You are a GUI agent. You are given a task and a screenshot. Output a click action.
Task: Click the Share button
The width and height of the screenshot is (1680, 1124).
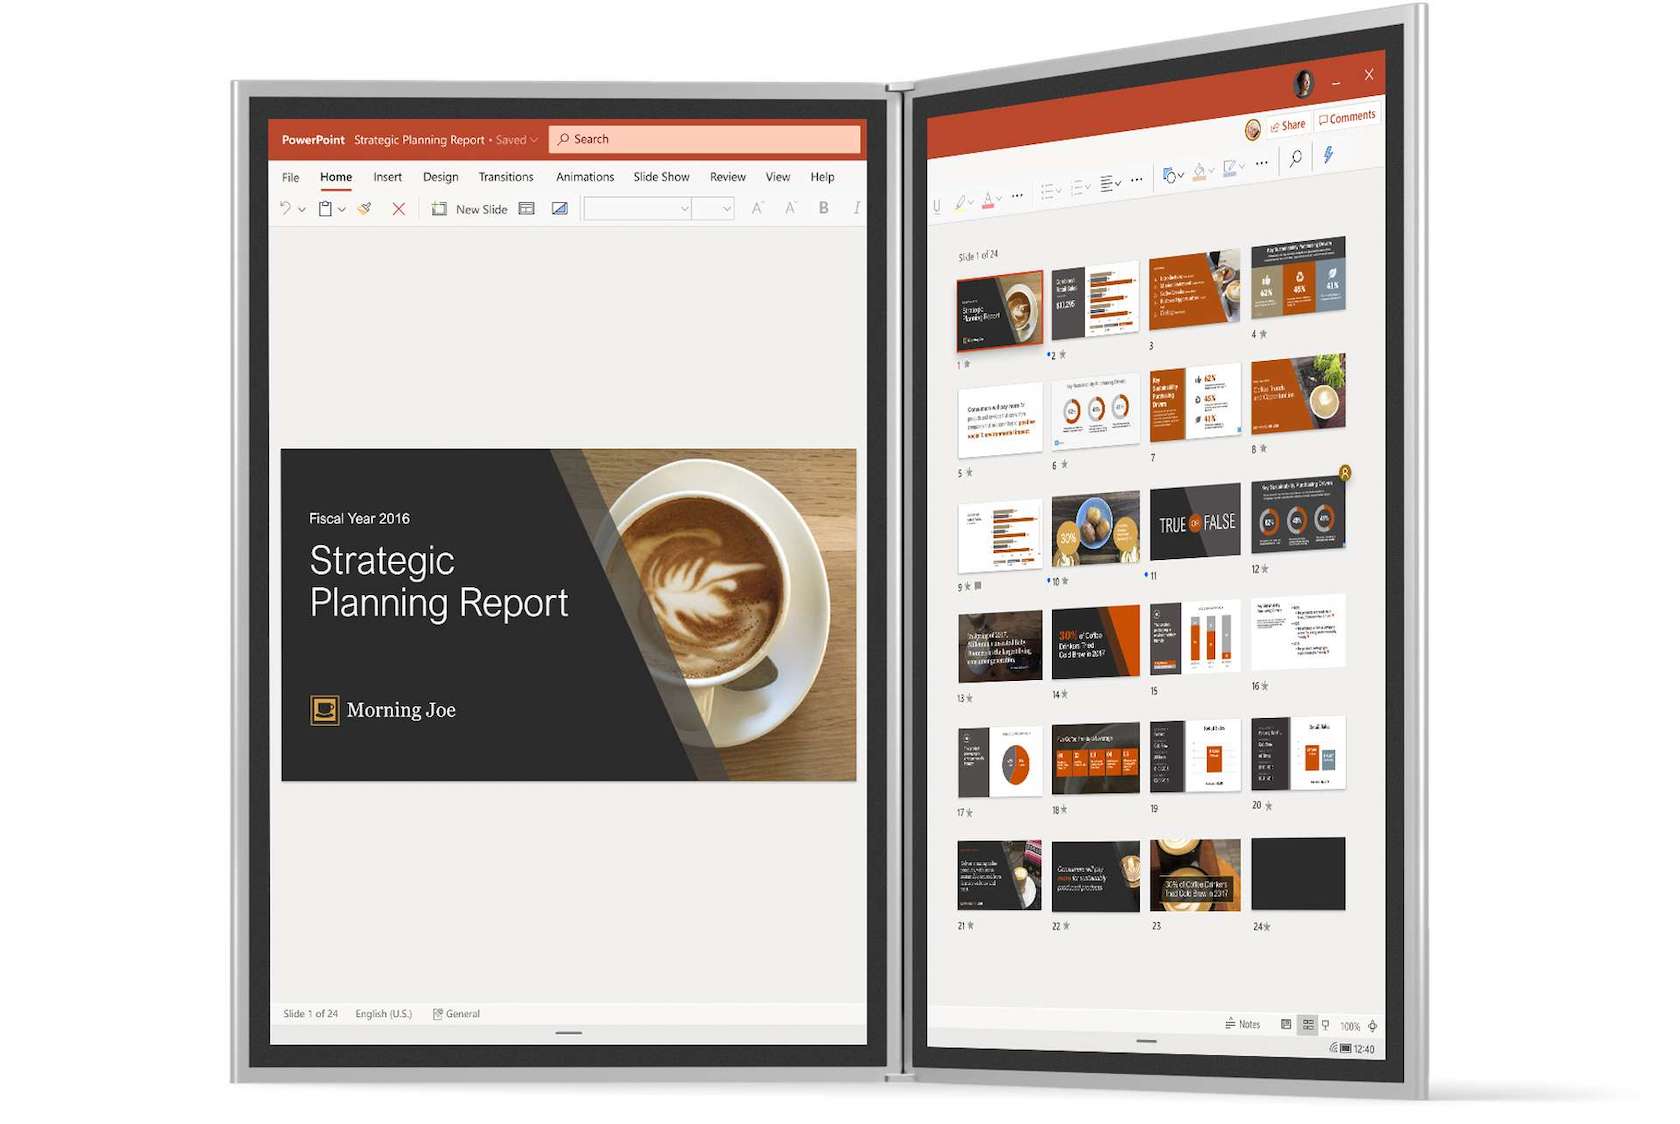pyautogui.click(x=1288, y=125)
